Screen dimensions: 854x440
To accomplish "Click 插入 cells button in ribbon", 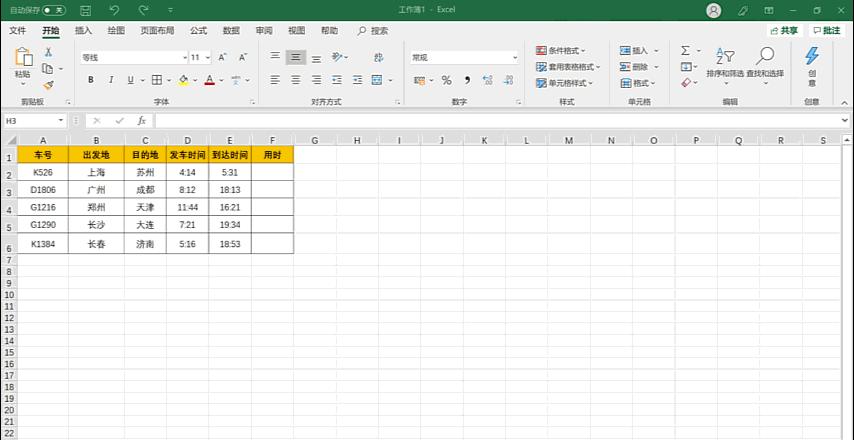I will pyautogui.click(x=634, y=51).
